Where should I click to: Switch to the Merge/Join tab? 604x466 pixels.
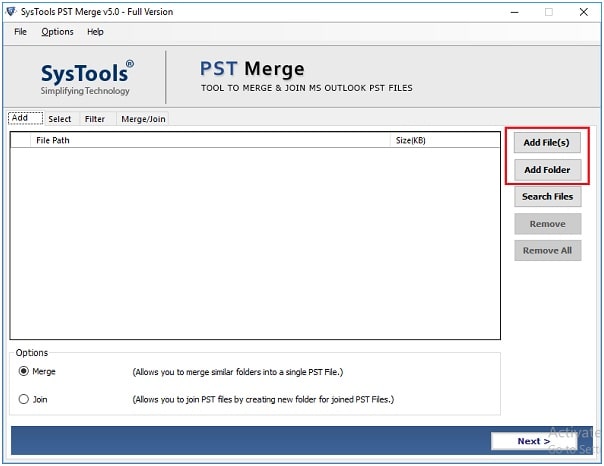pyautogui.click(x=143, y=119)
